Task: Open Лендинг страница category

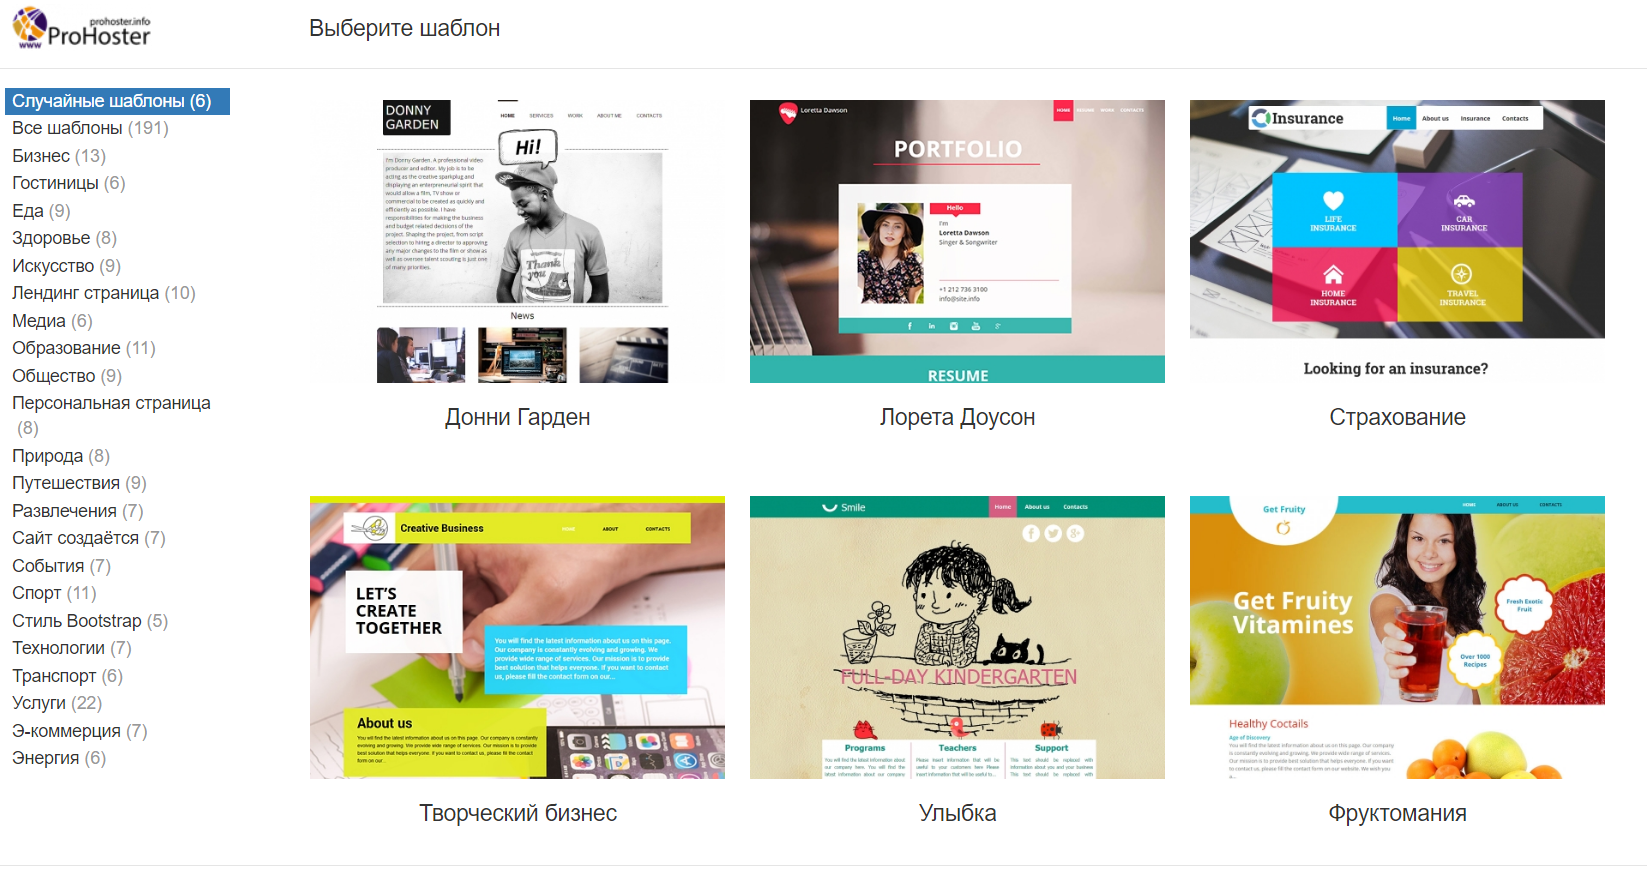Action: [x=103, y=293]
